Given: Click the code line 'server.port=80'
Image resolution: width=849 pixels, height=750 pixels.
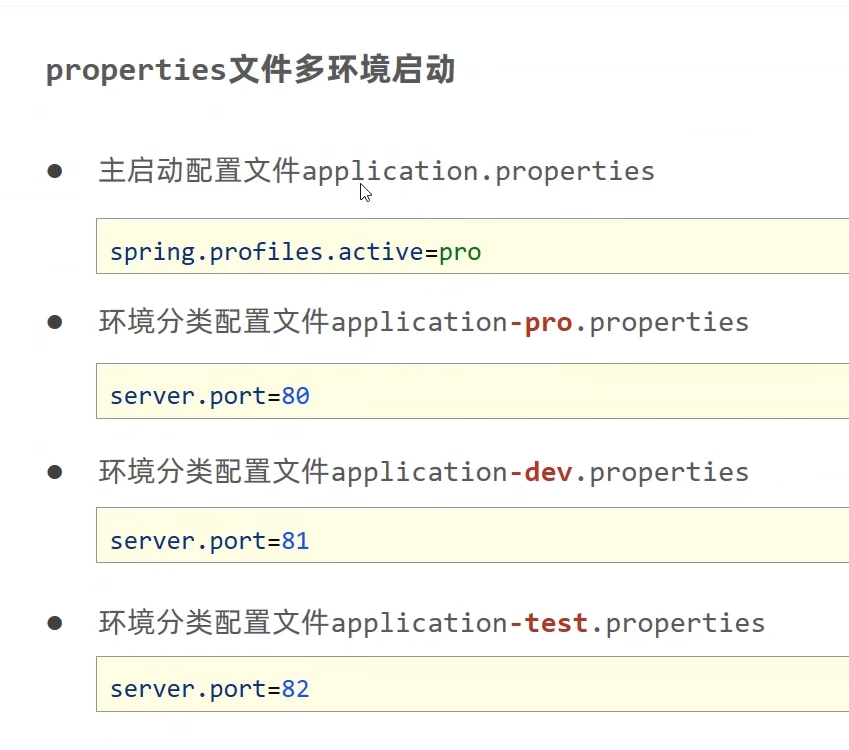Looking at the screenshot, I should 210,396.
